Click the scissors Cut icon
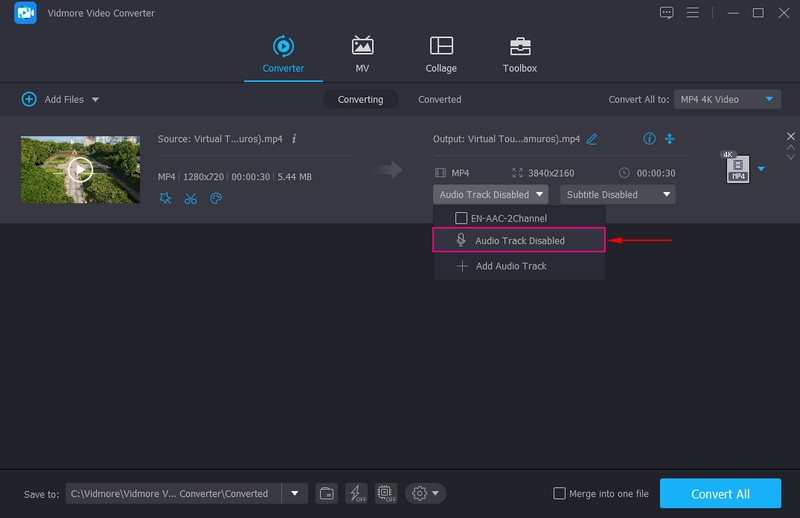The height and width of the screenshot is (518, 800). tap(191, 198)
